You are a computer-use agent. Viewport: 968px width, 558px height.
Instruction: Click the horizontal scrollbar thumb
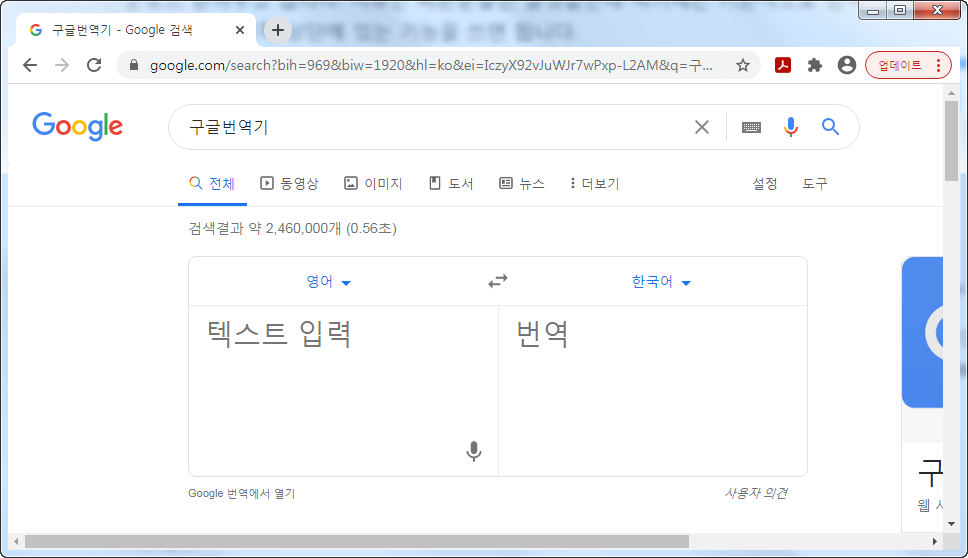coord(356,541)
